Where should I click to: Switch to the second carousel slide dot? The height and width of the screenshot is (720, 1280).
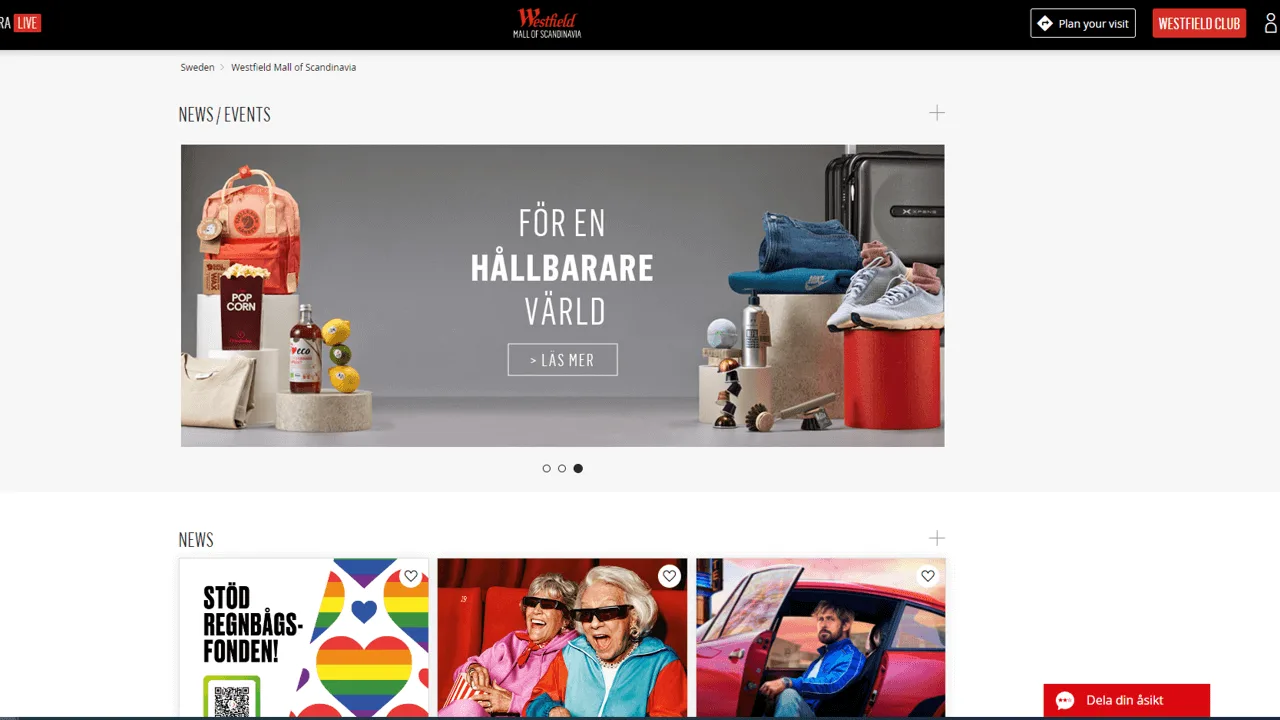[562, 468]
